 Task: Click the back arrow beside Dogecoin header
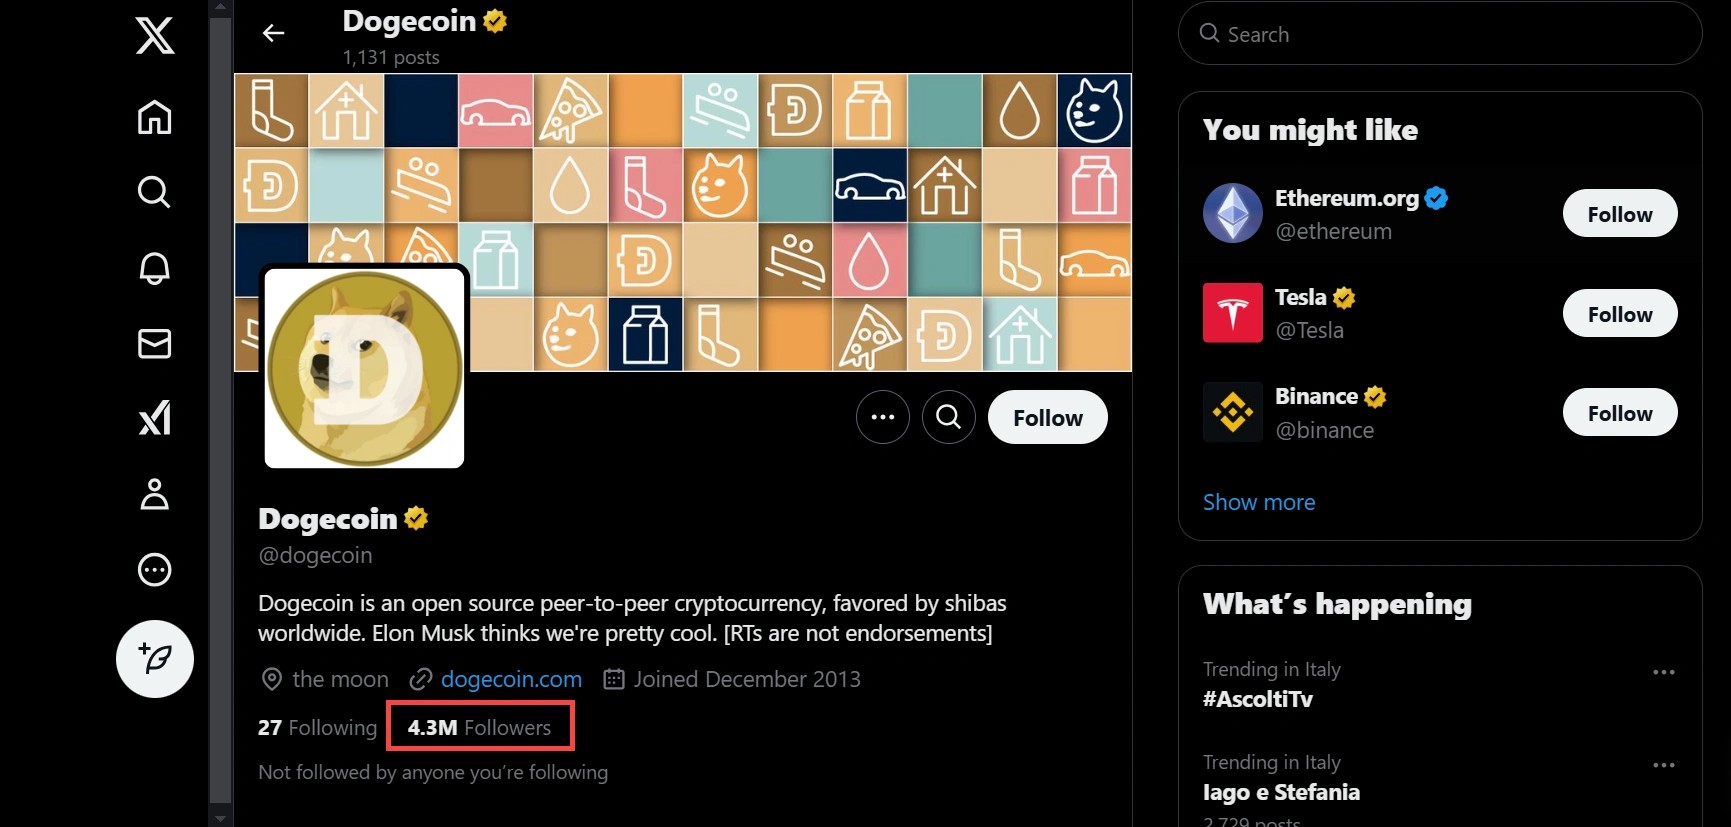pyautogui.click(x=273, y=34)
